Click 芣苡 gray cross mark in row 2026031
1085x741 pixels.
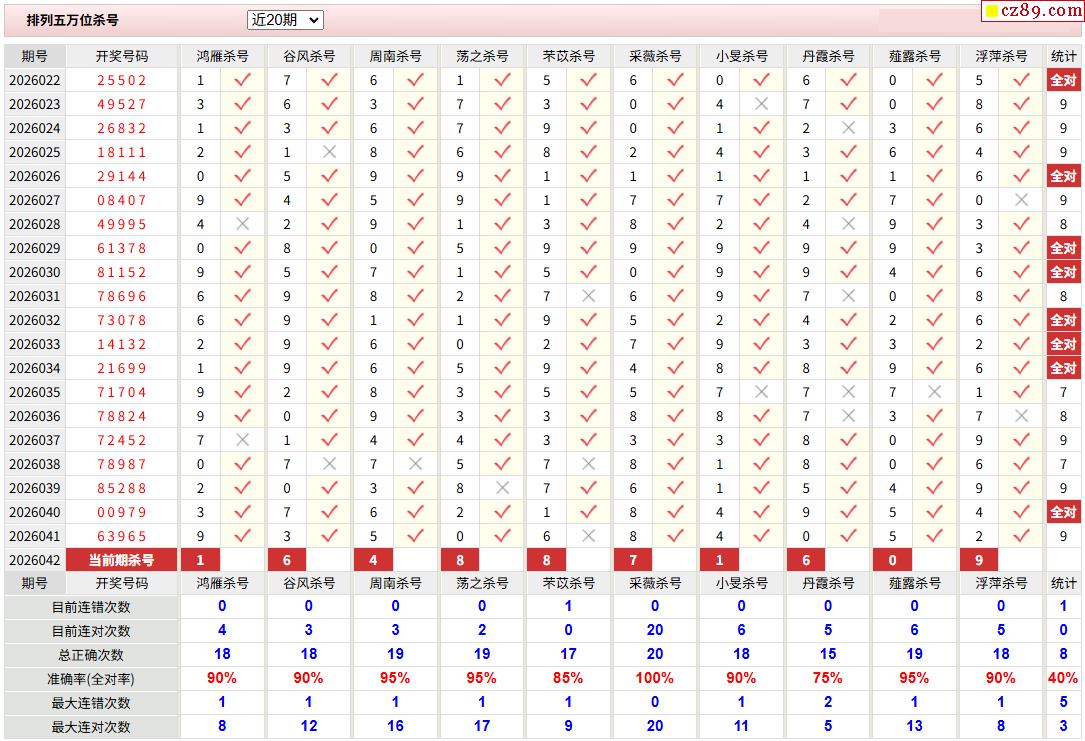[589, 296]
